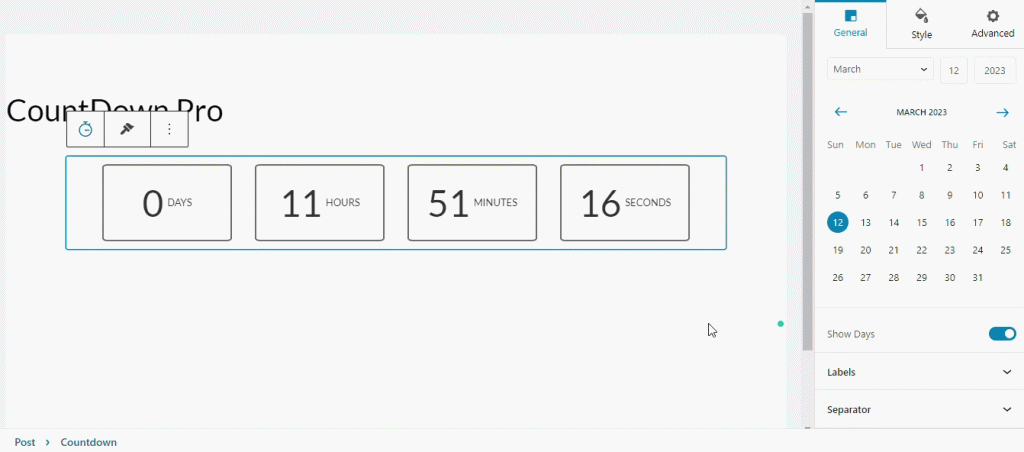
Task: Click the Countdown breadcrumb item
Action: tap(88, 442)
